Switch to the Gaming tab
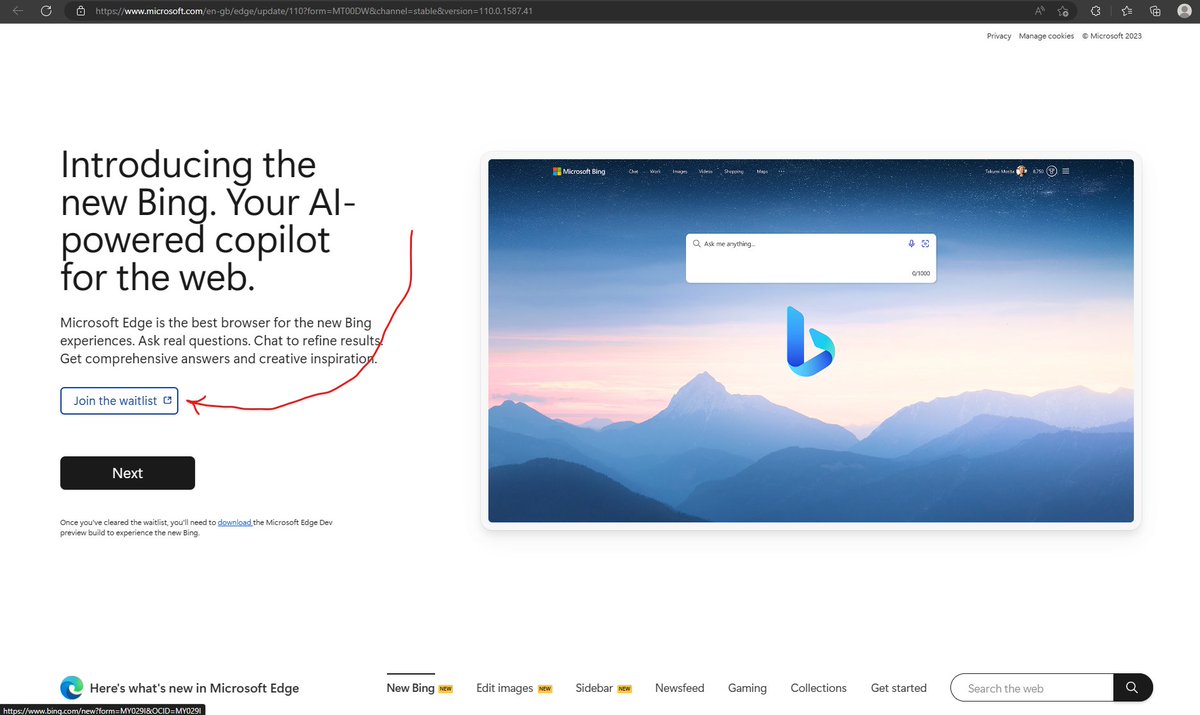 pos(747,688)
